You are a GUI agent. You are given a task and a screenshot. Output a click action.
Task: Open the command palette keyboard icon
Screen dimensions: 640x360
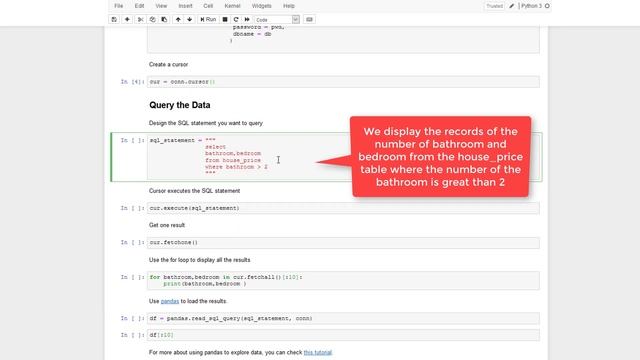(x=309, y=20)
